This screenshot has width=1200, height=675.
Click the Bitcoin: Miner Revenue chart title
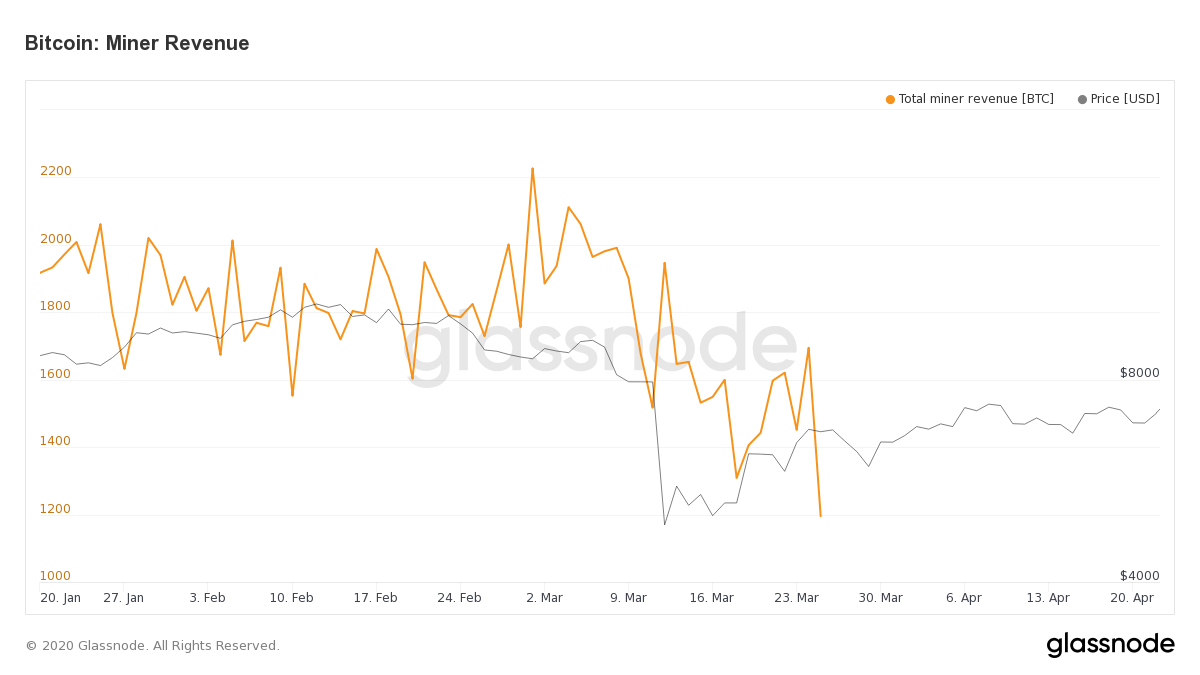click(137, 43)
